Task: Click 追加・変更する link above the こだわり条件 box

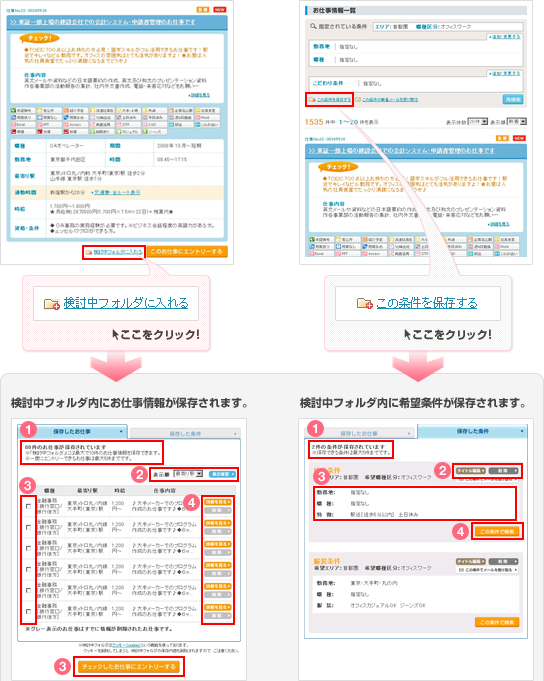Action: tap(504, 73)
